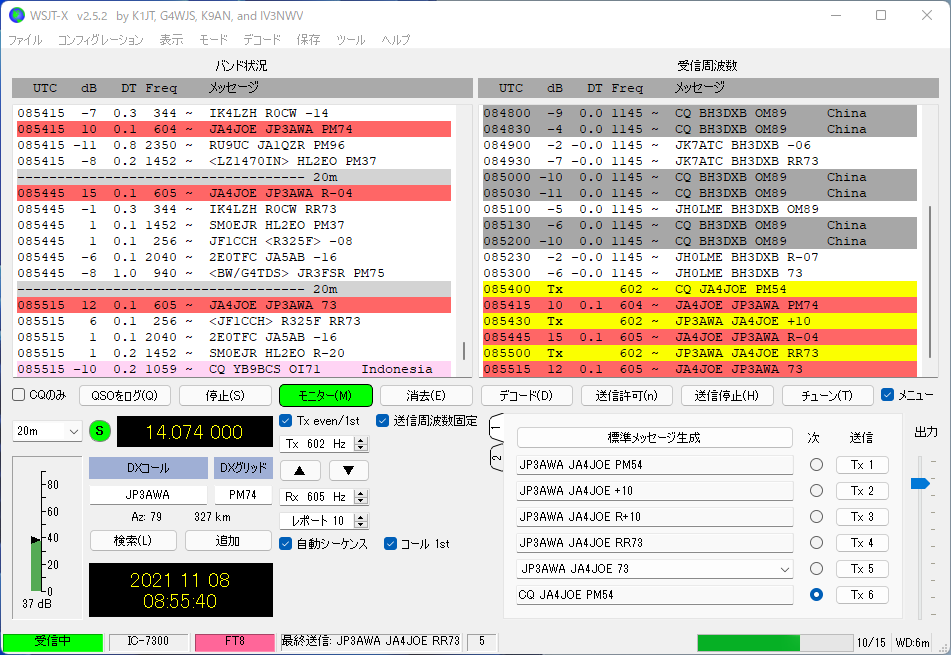
Task: Click 送信停止(H) halt Tx button
Action: [x=727, y=395]
